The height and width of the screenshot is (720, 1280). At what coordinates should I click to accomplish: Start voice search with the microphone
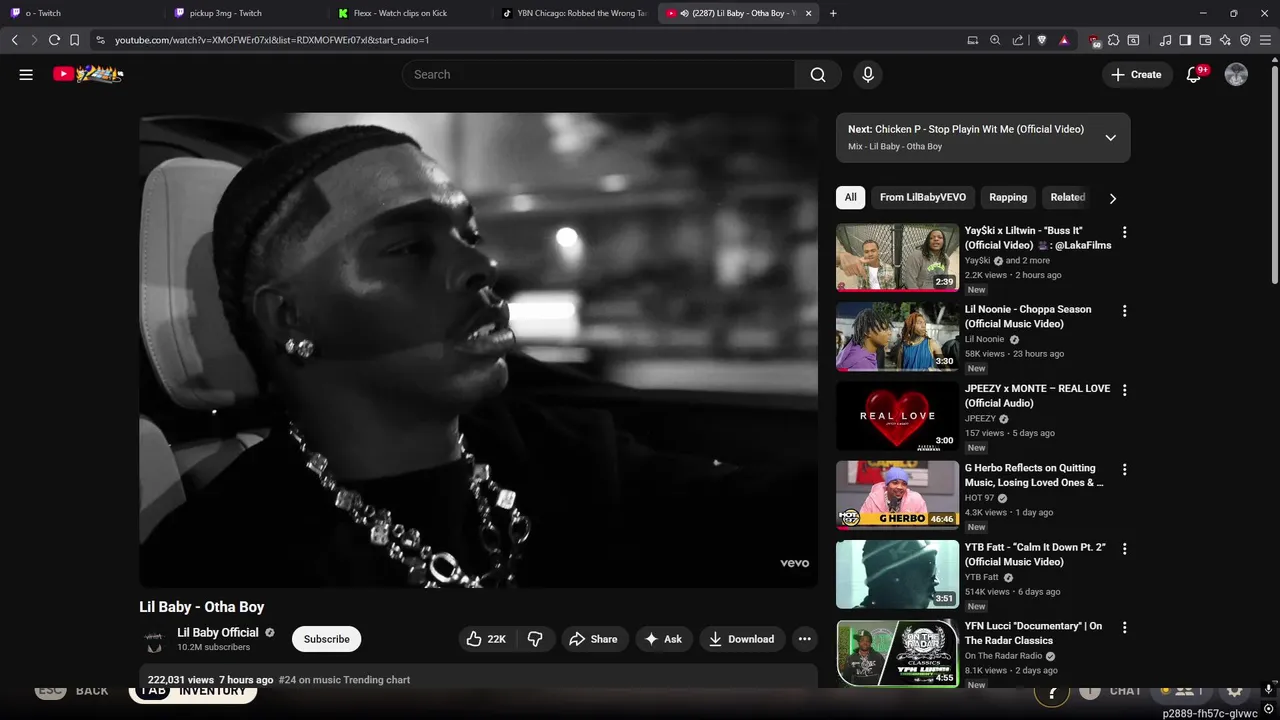[x=868, y=75]
